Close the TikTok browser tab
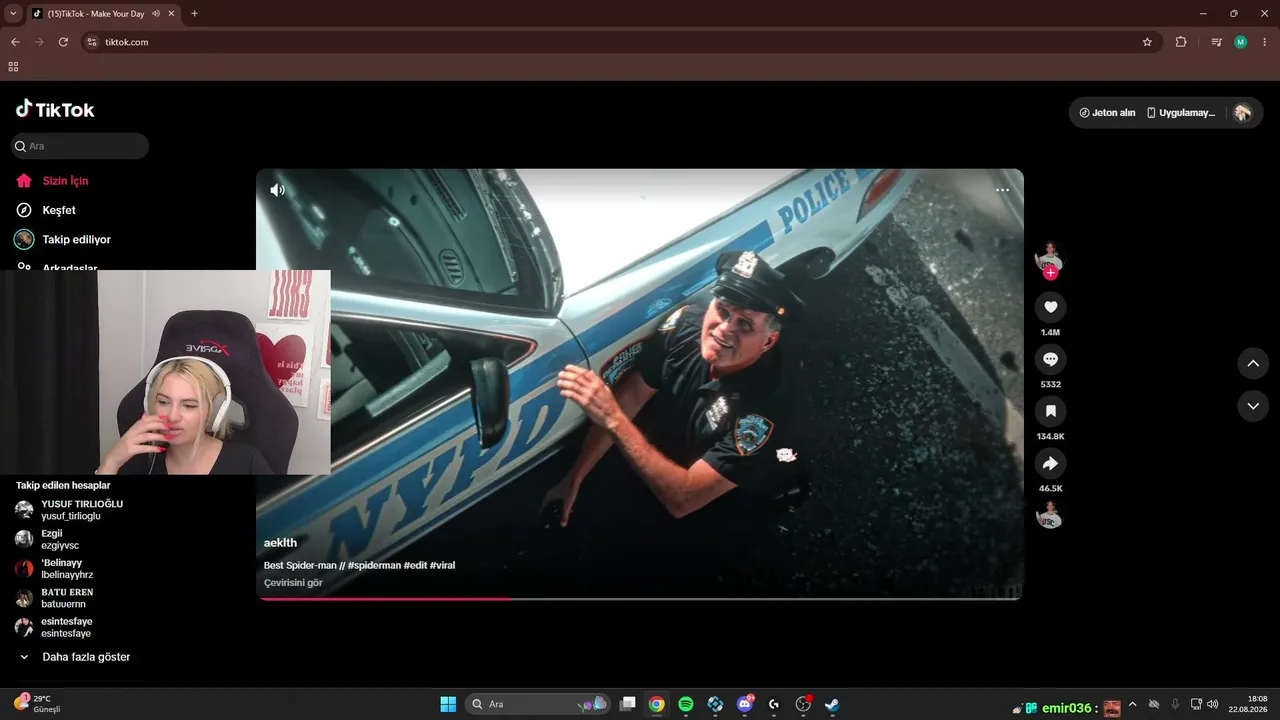The height and width of the screenshot is (720, 1280). [x=171, y=14]
